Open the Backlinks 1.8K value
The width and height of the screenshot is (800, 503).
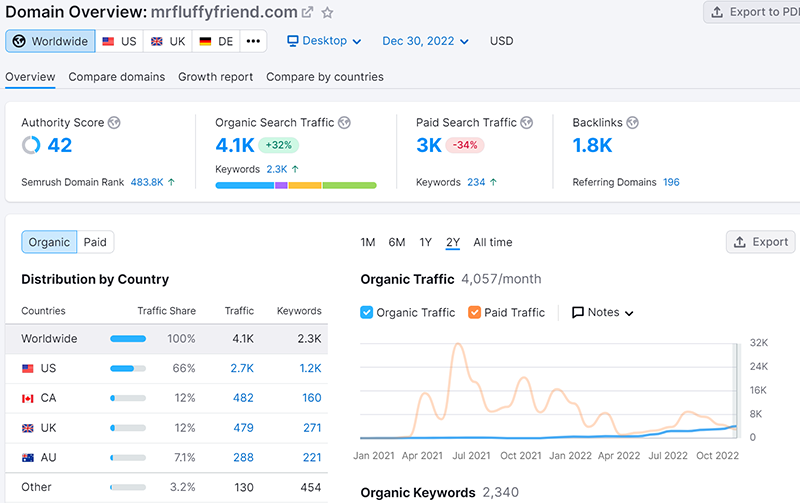point(592,145)
